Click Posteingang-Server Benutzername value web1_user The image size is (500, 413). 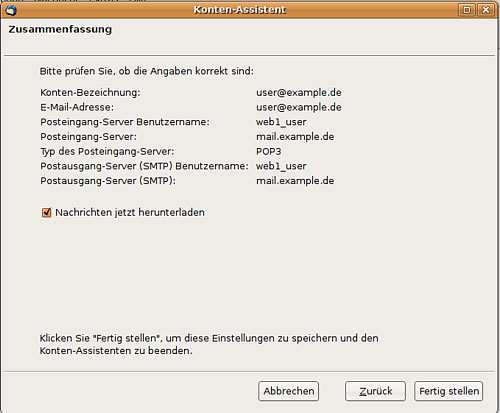point(281,122)
